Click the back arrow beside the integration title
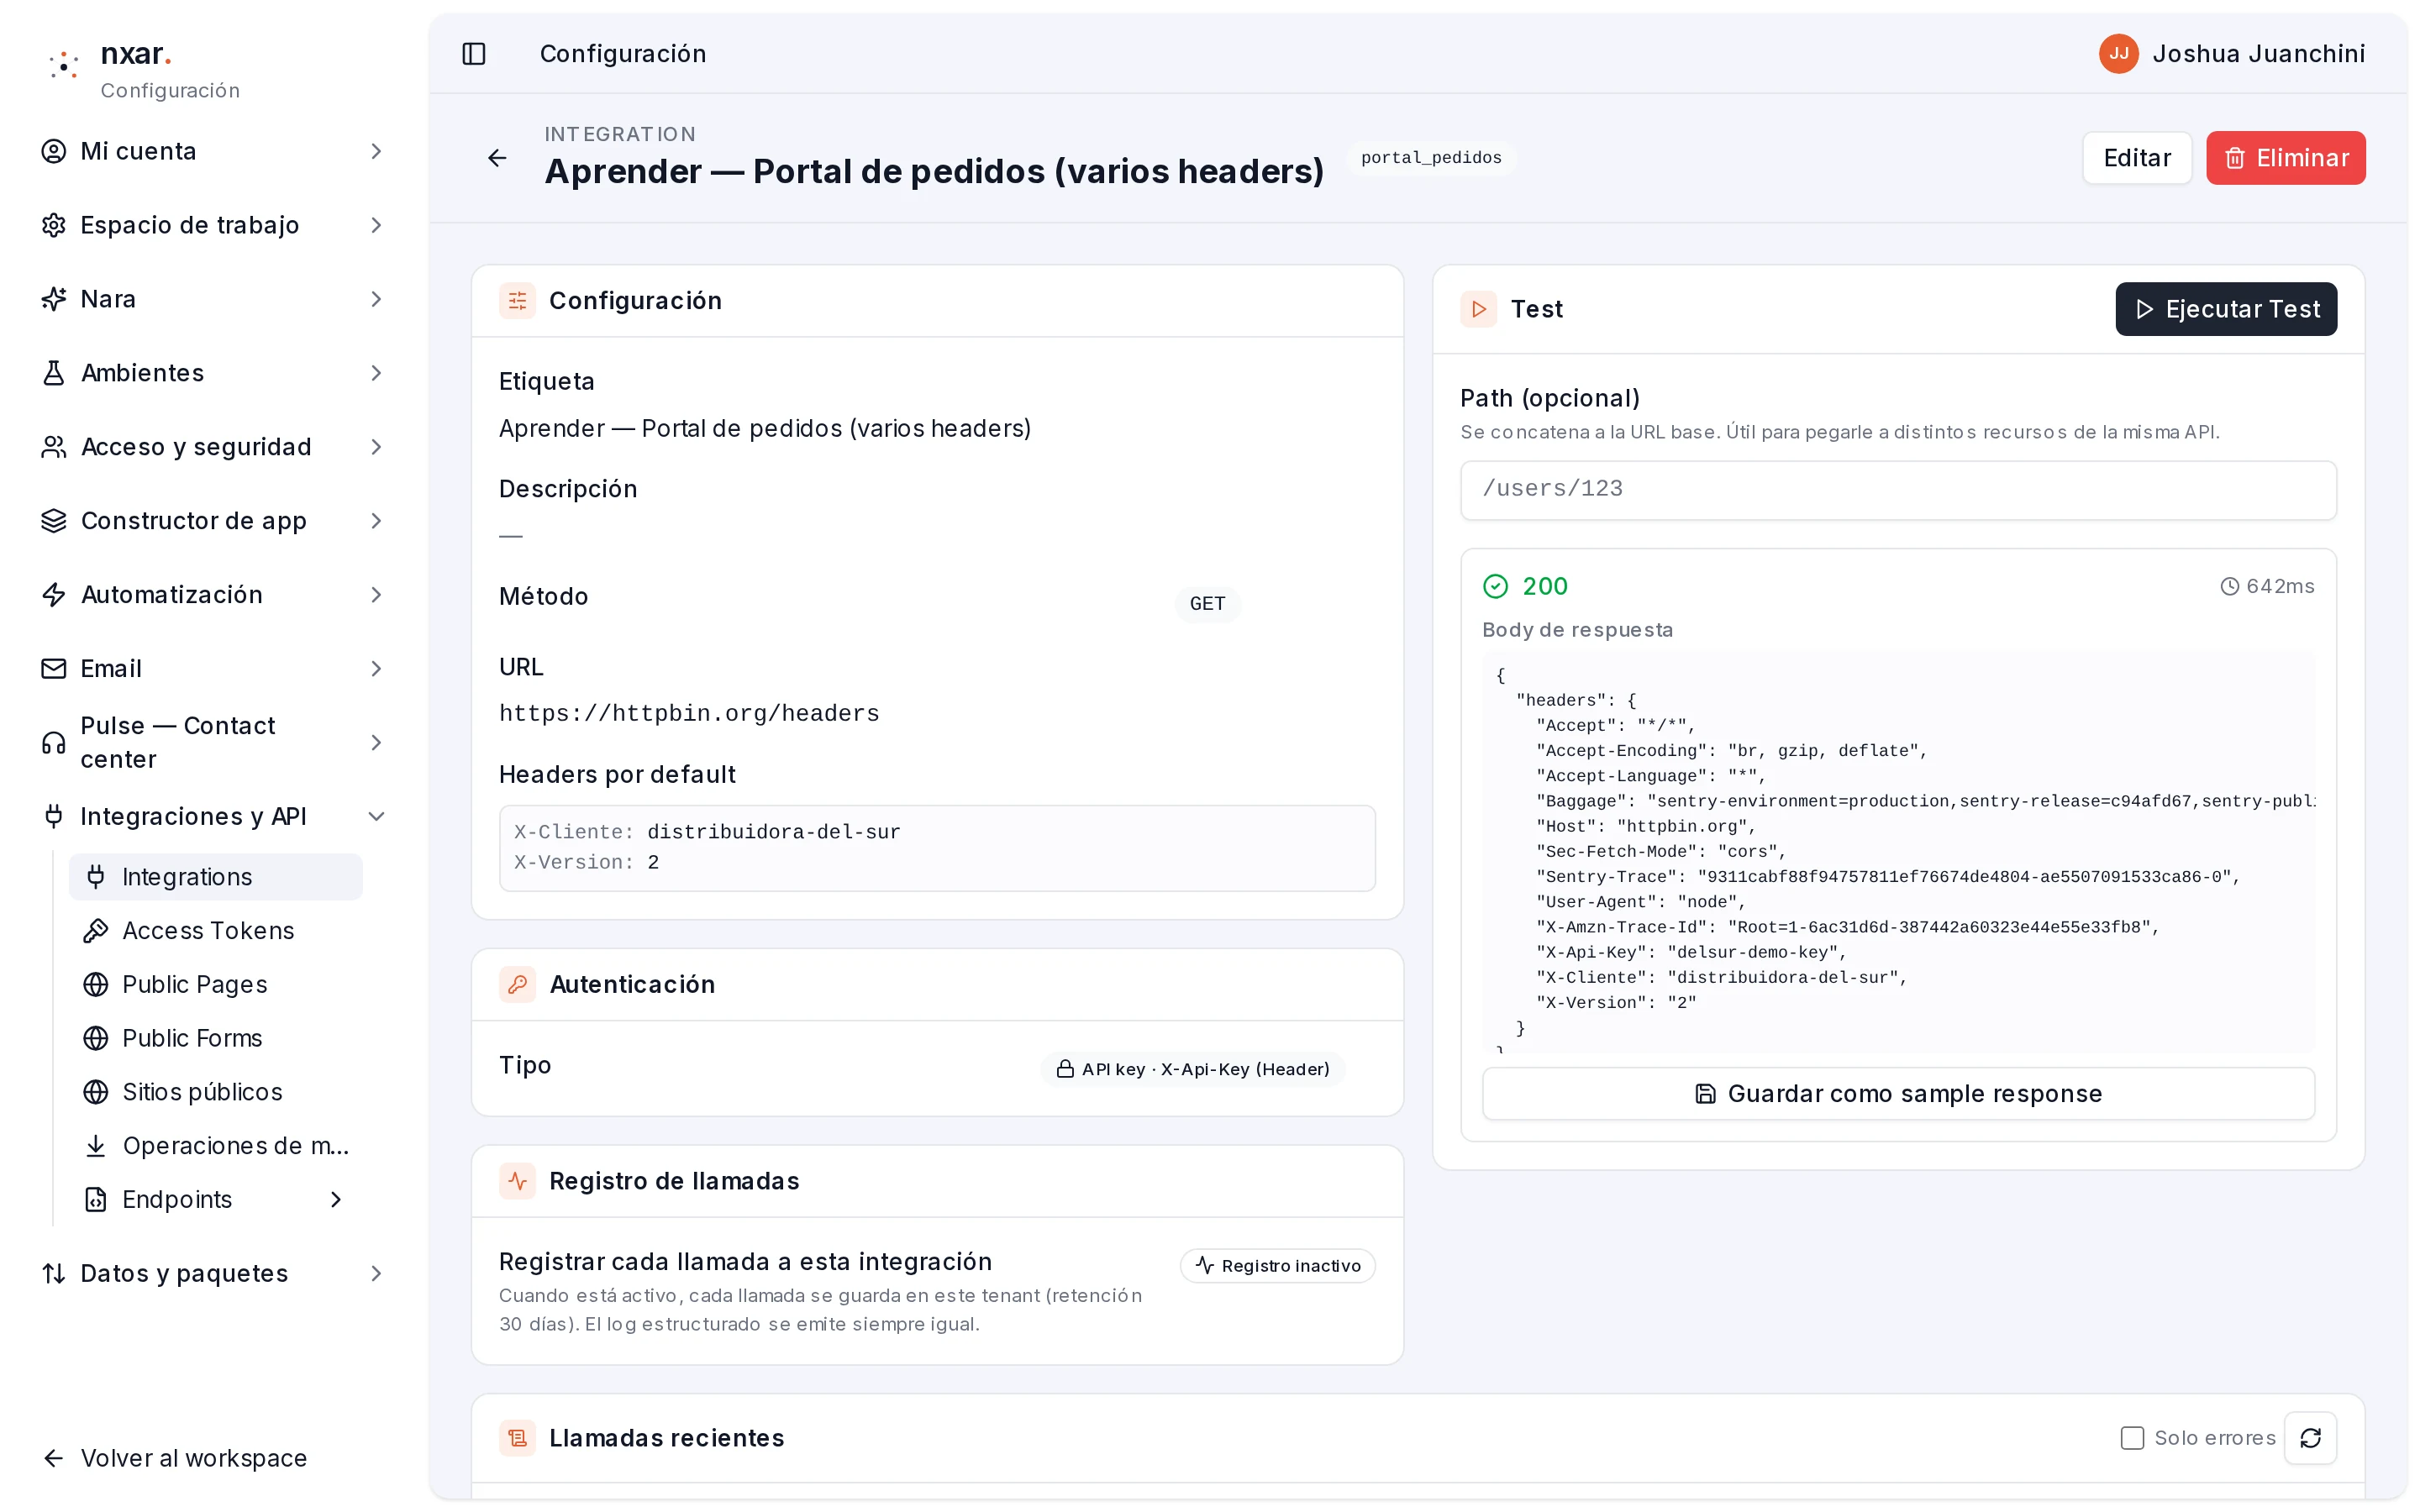 [x=497, y=158]
